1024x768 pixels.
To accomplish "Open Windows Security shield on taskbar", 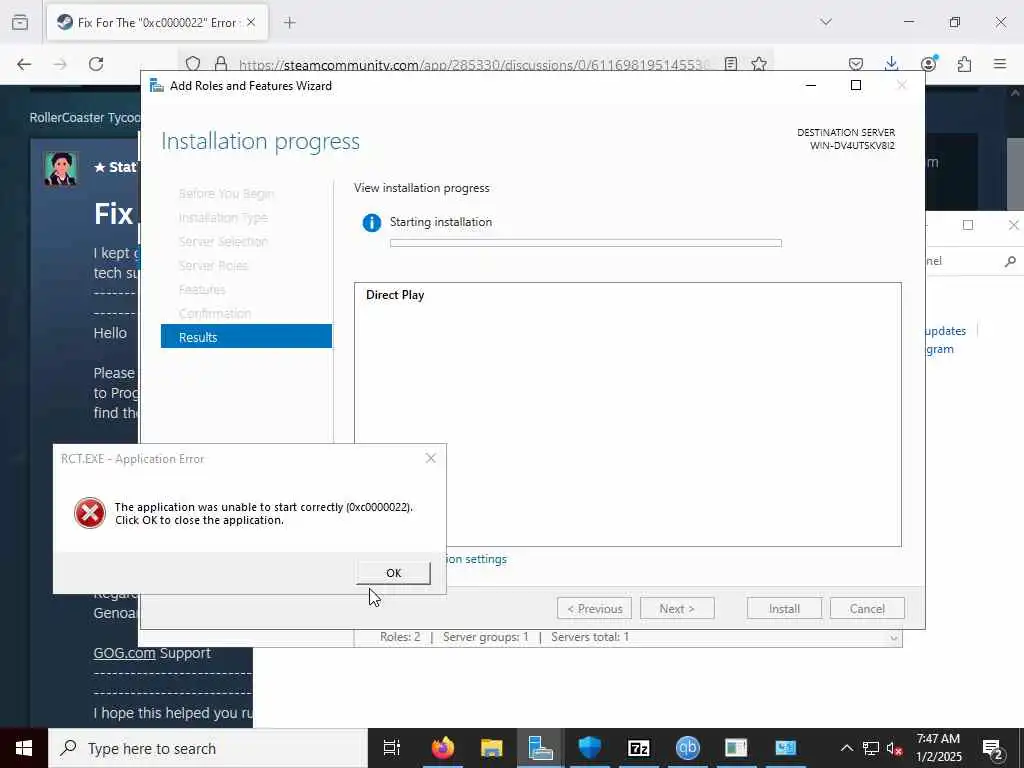I will (x=590, y=748).
